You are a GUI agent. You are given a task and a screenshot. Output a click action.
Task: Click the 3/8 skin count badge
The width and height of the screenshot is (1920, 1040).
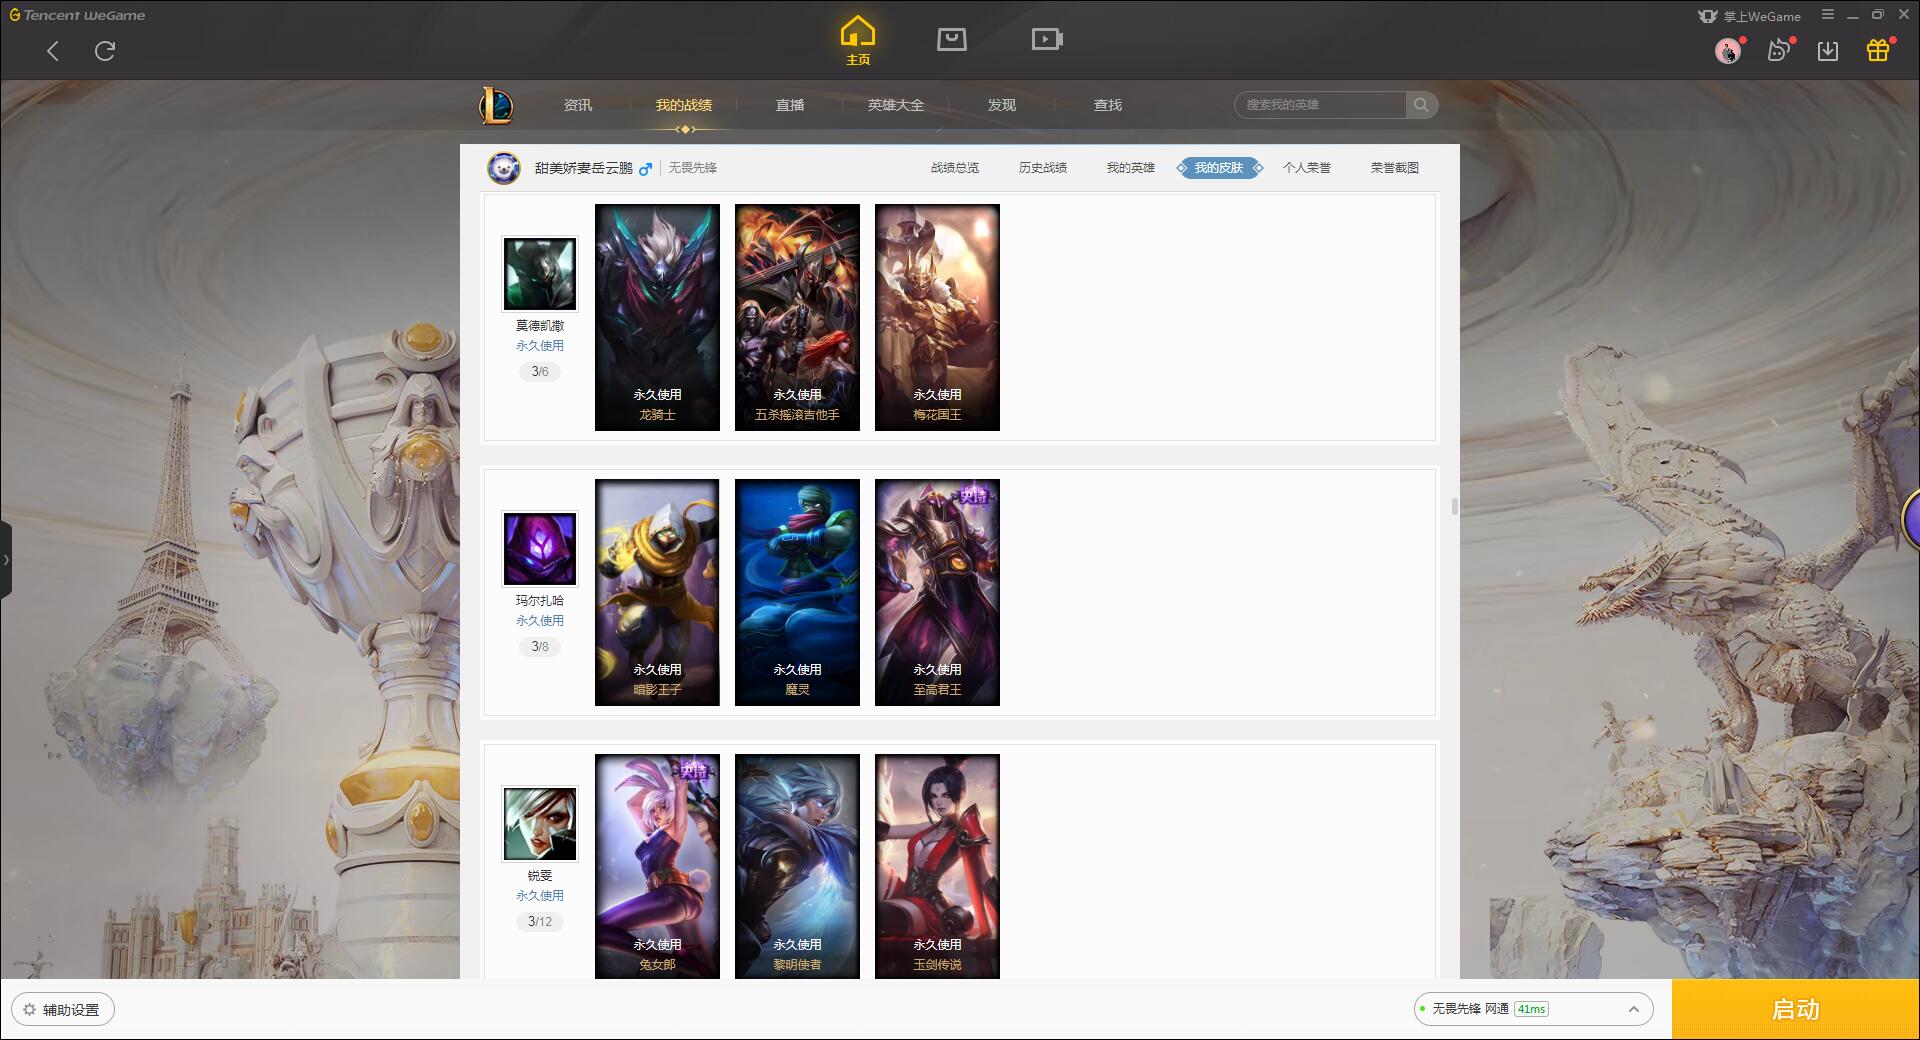[540, 647]
